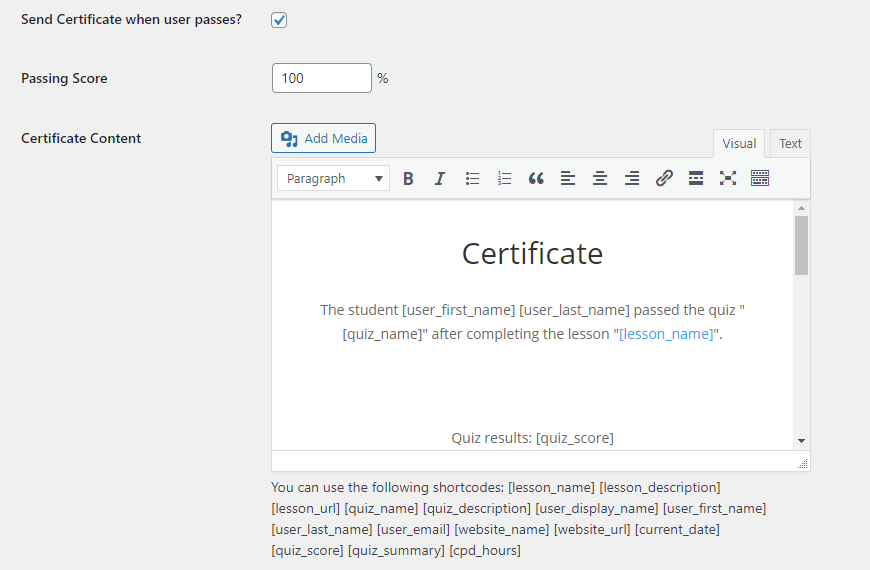This screenshot has width=870, height=570.
Task: Toggle bold formatting in editor toolbar
Action: [408, 179]
